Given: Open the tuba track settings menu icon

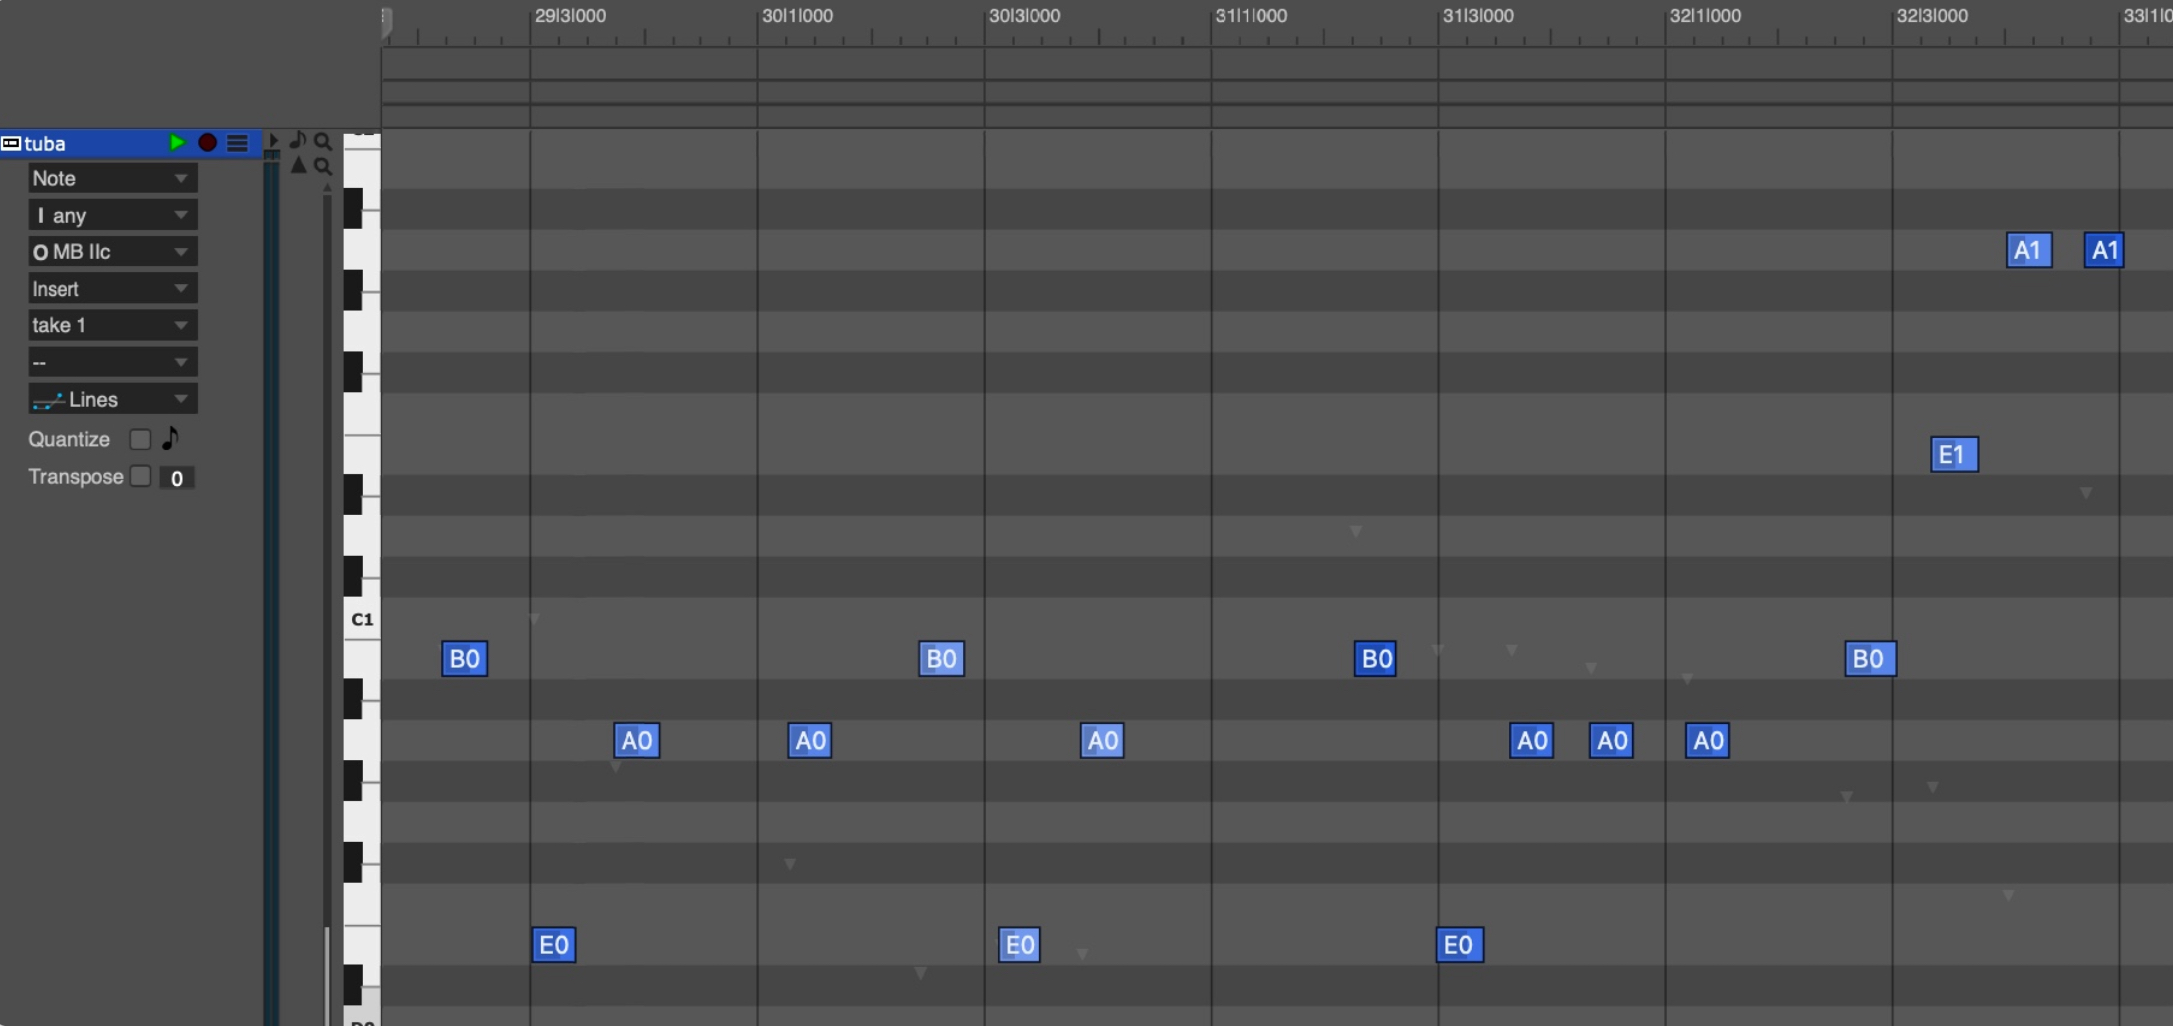Looking at the screenshot, I should point(237,143).
